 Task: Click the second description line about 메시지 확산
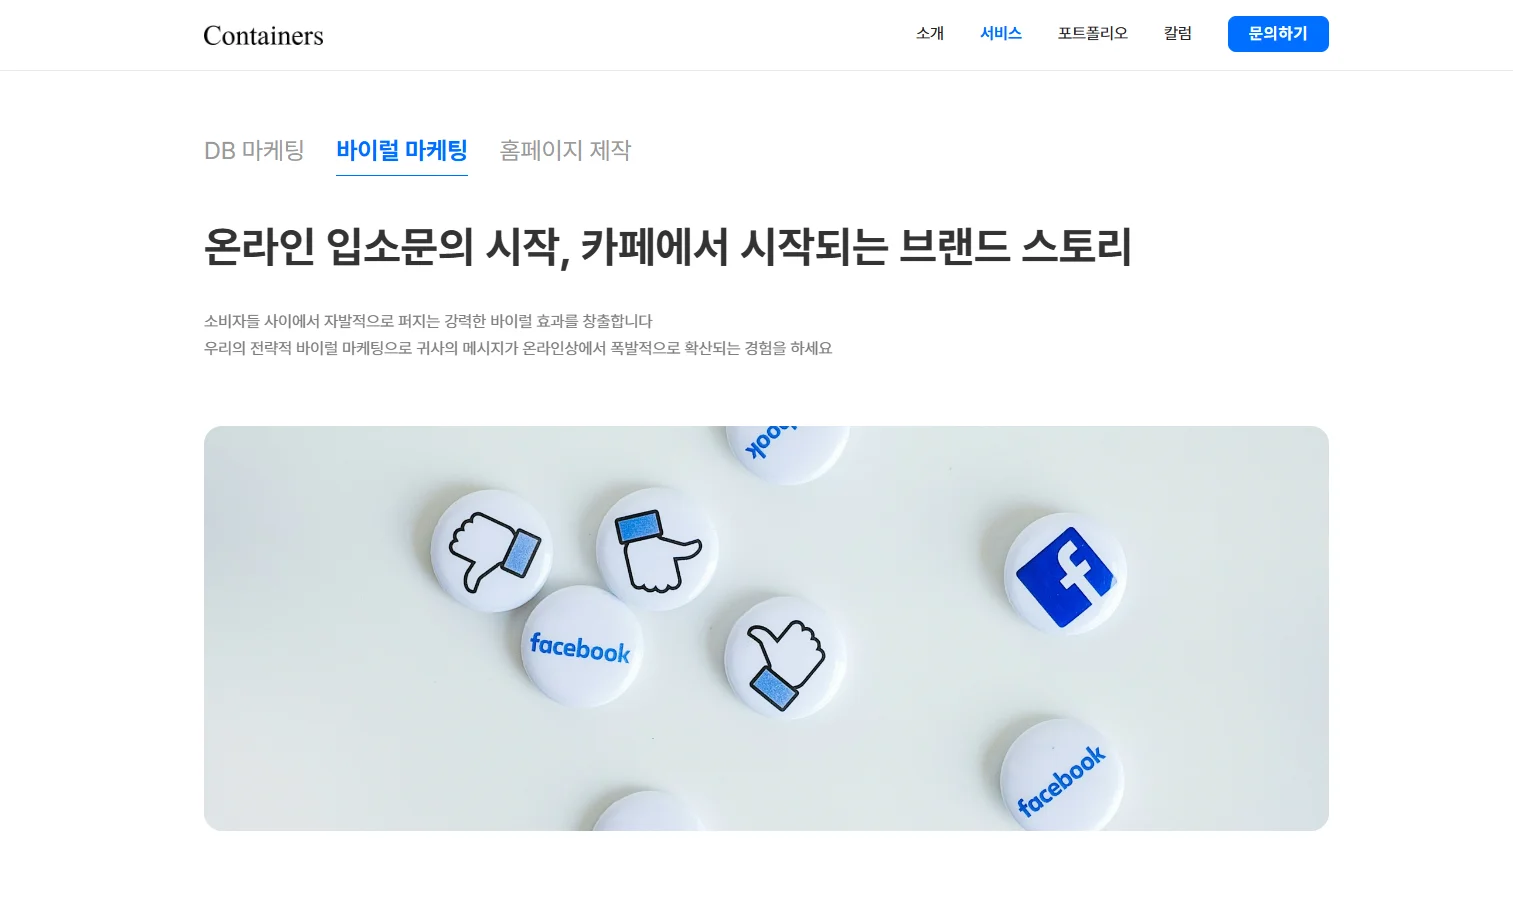518,348
